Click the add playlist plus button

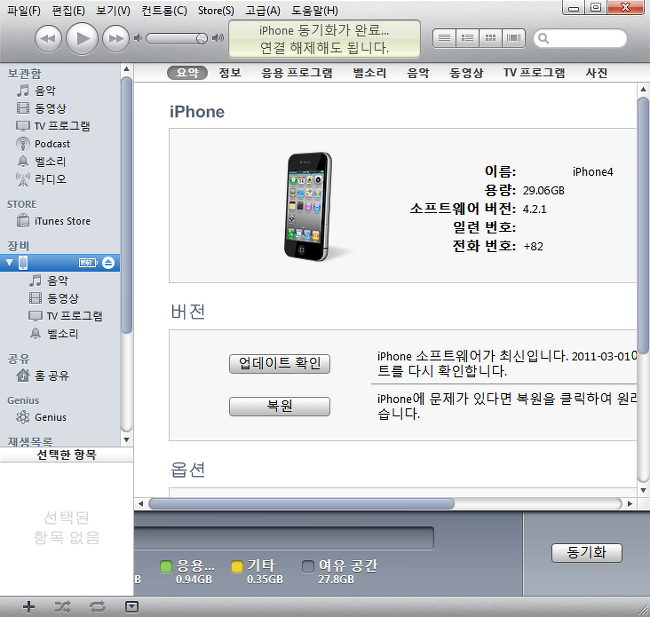point(29,607)
